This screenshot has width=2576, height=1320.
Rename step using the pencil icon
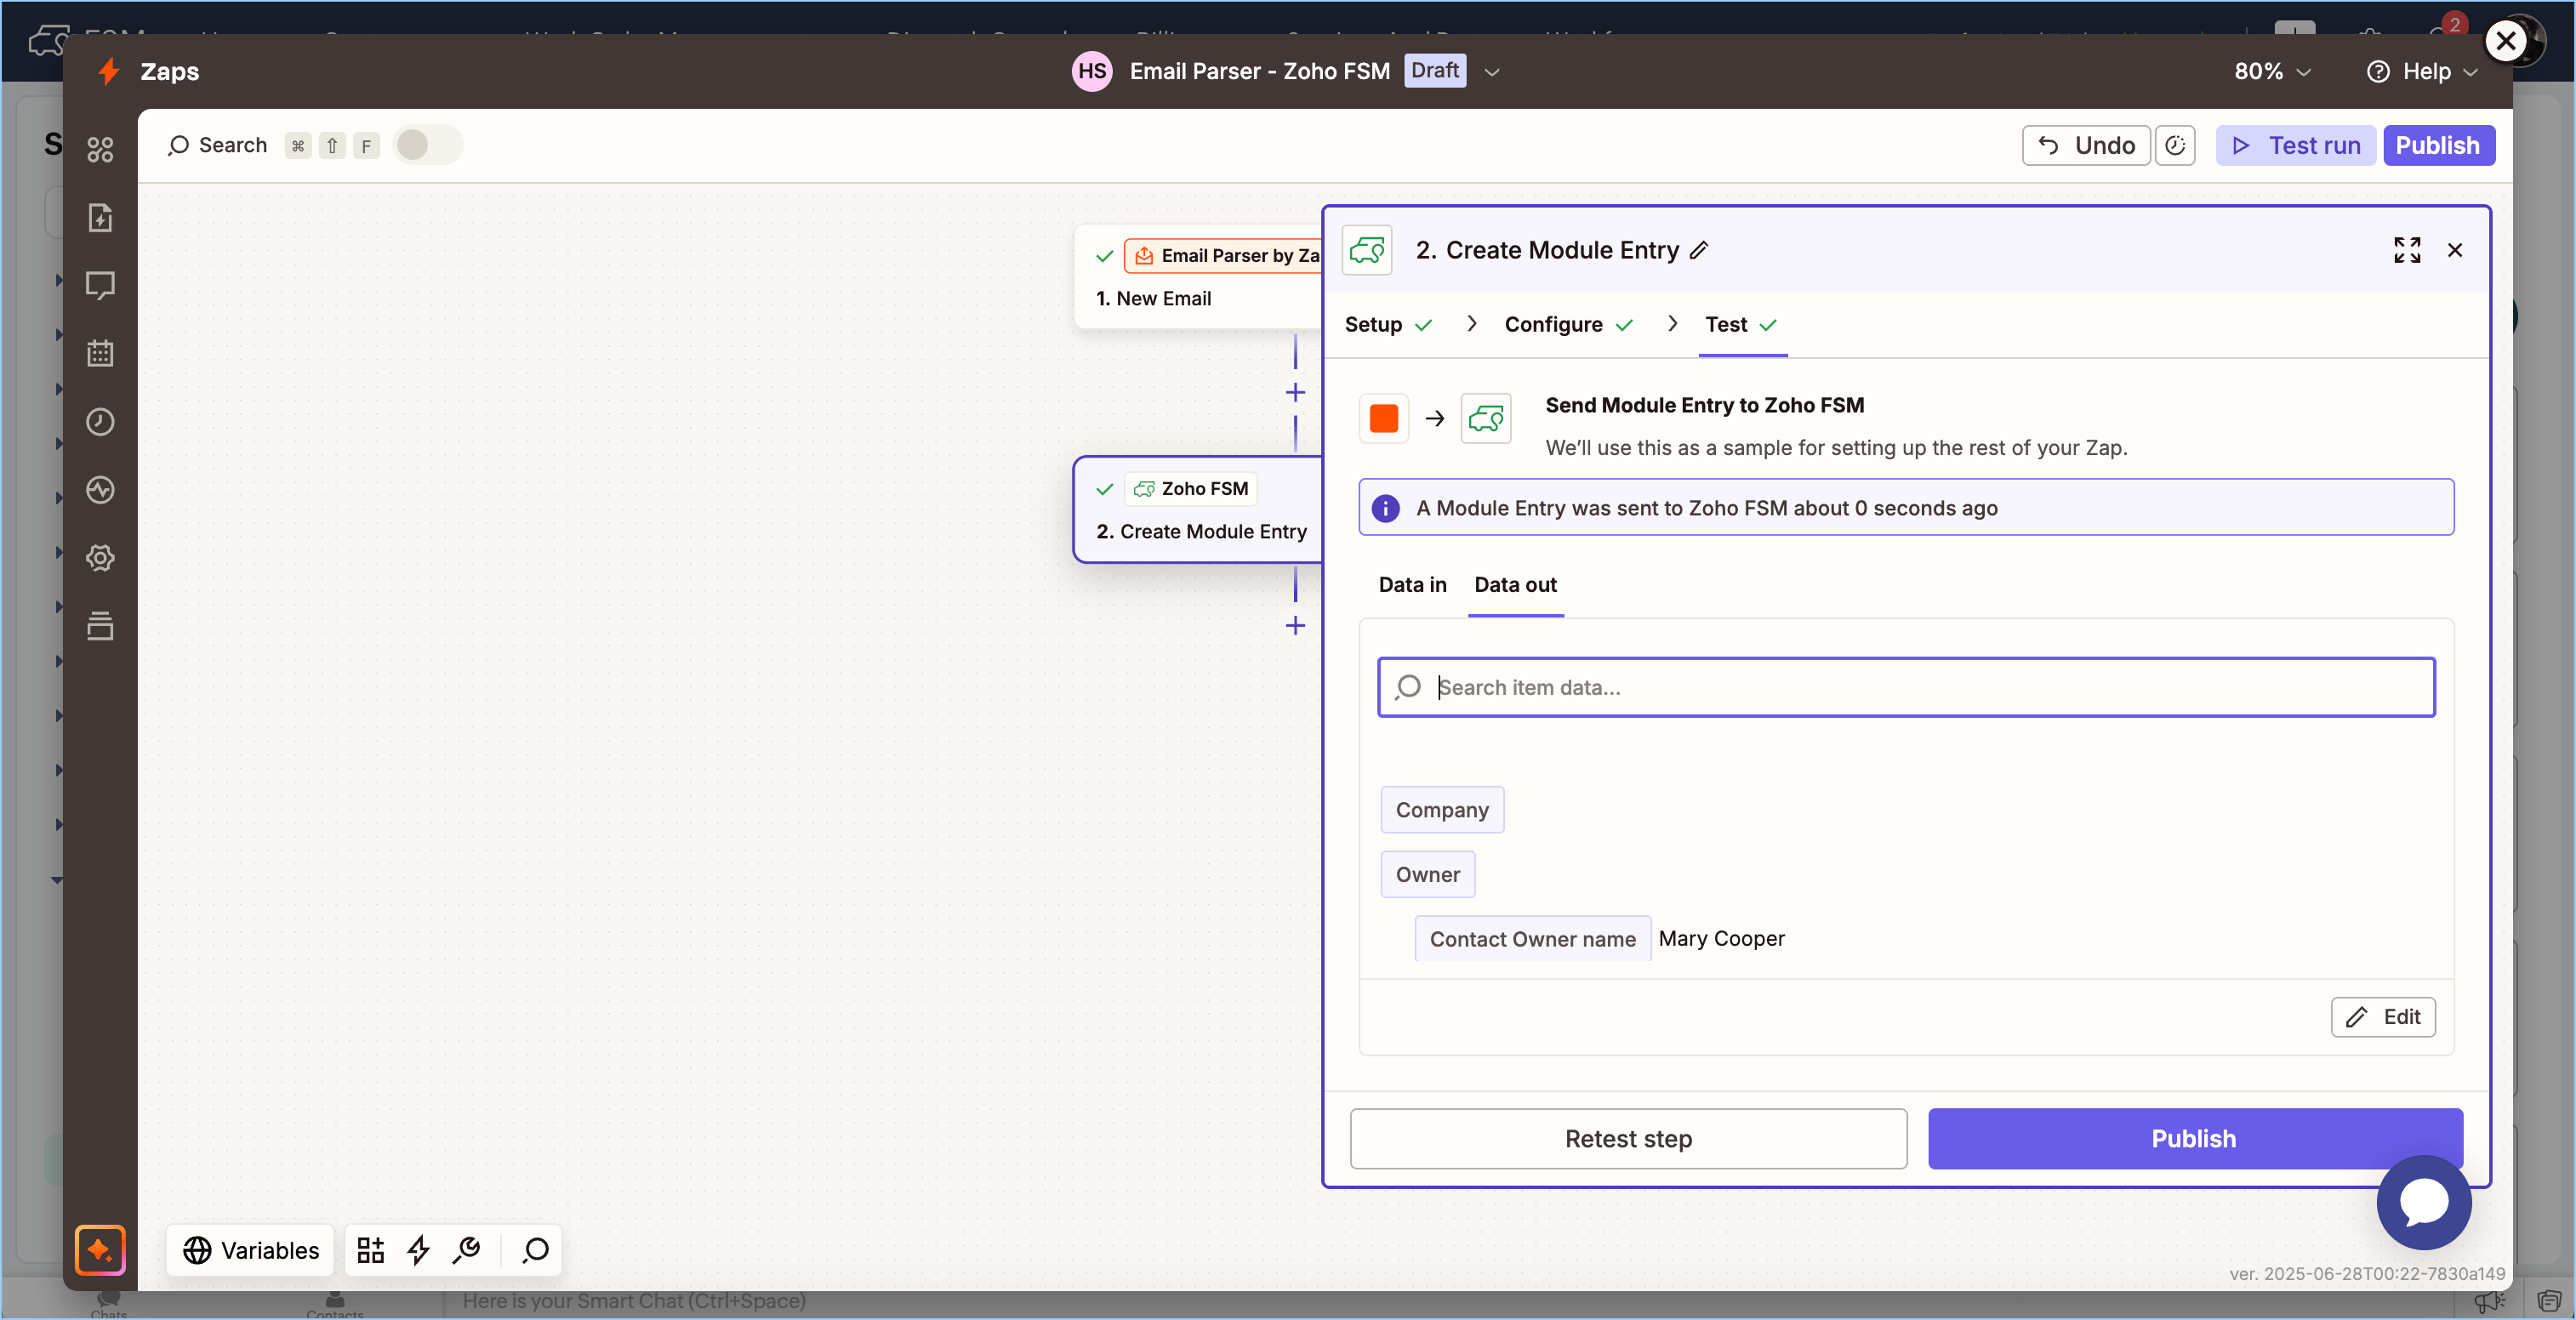(1699, 250)
